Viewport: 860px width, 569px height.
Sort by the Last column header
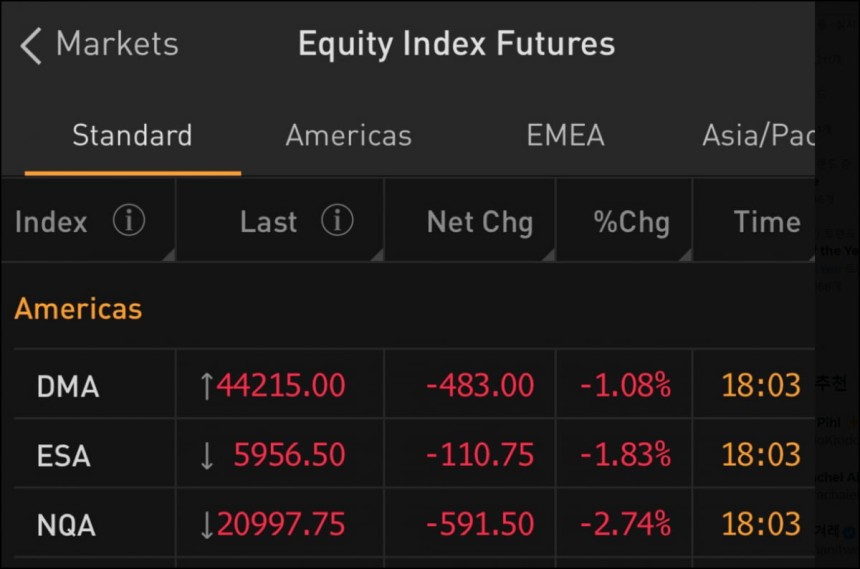click(x=268, y=222)
